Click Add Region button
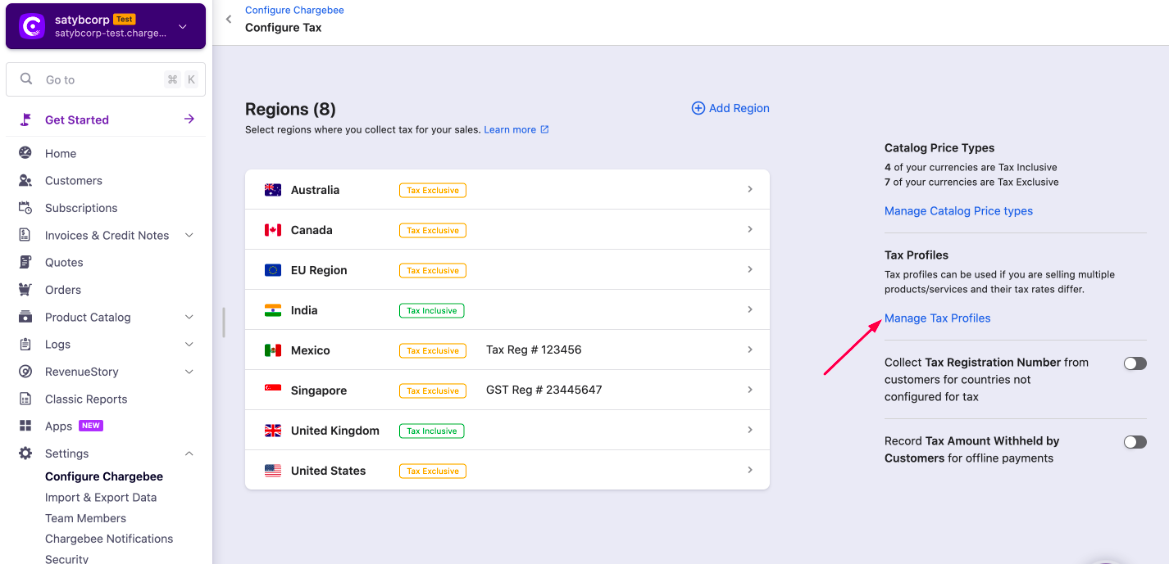 point(731,108)
